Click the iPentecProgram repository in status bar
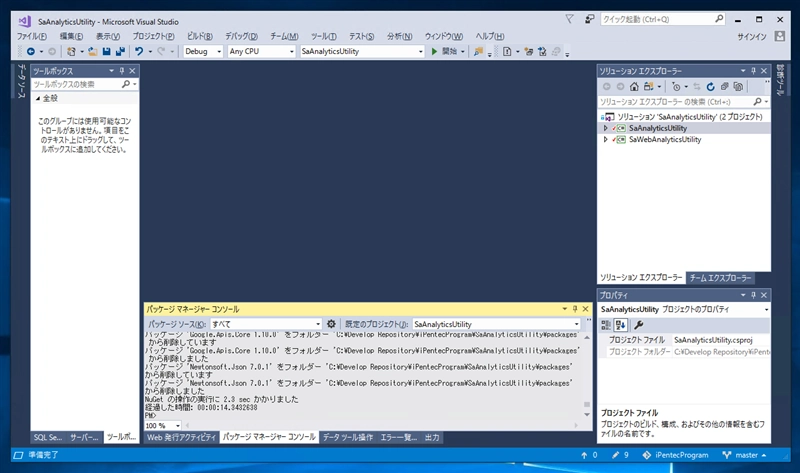The height and width of the screenshot is (473, 800). coord(676,455)
